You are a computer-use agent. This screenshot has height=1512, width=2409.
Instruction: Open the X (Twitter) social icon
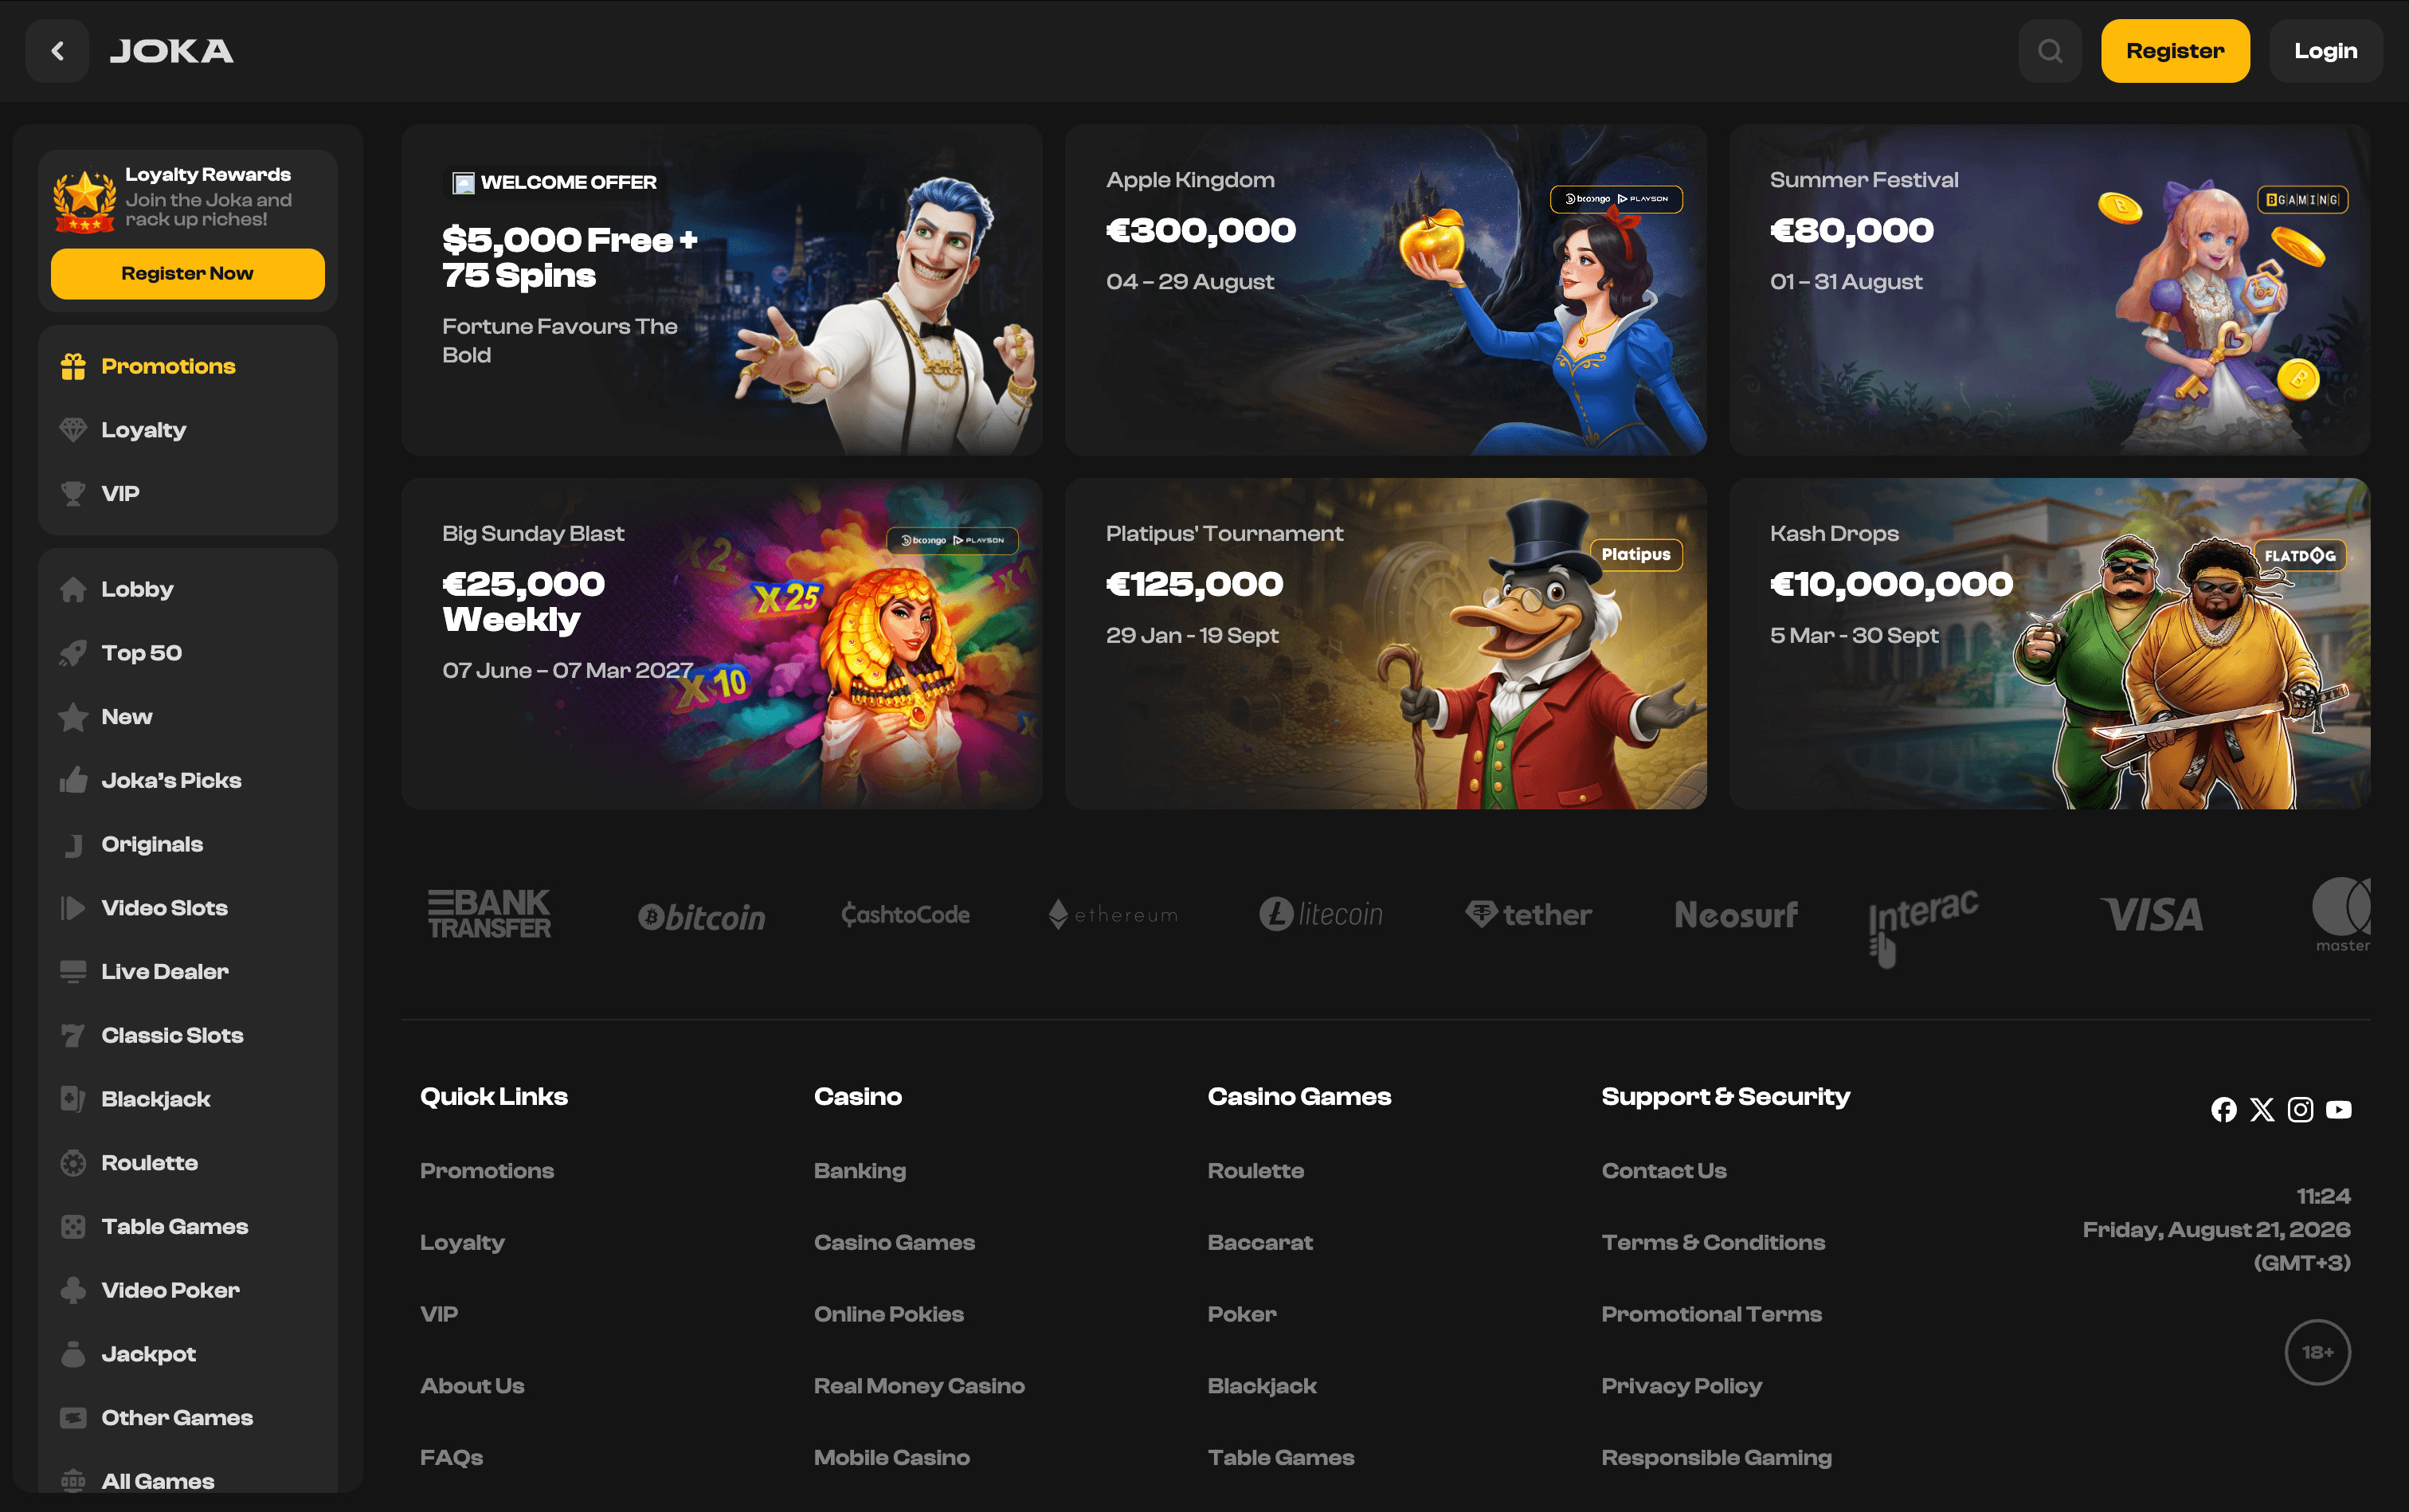coord(2262,1110)
